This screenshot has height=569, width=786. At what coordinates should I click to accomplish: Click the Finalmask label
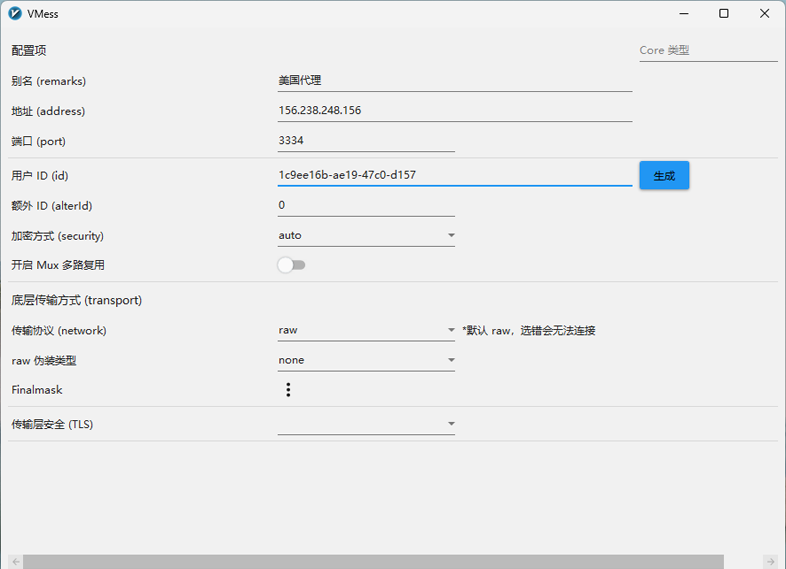click(x=37, y=390)
